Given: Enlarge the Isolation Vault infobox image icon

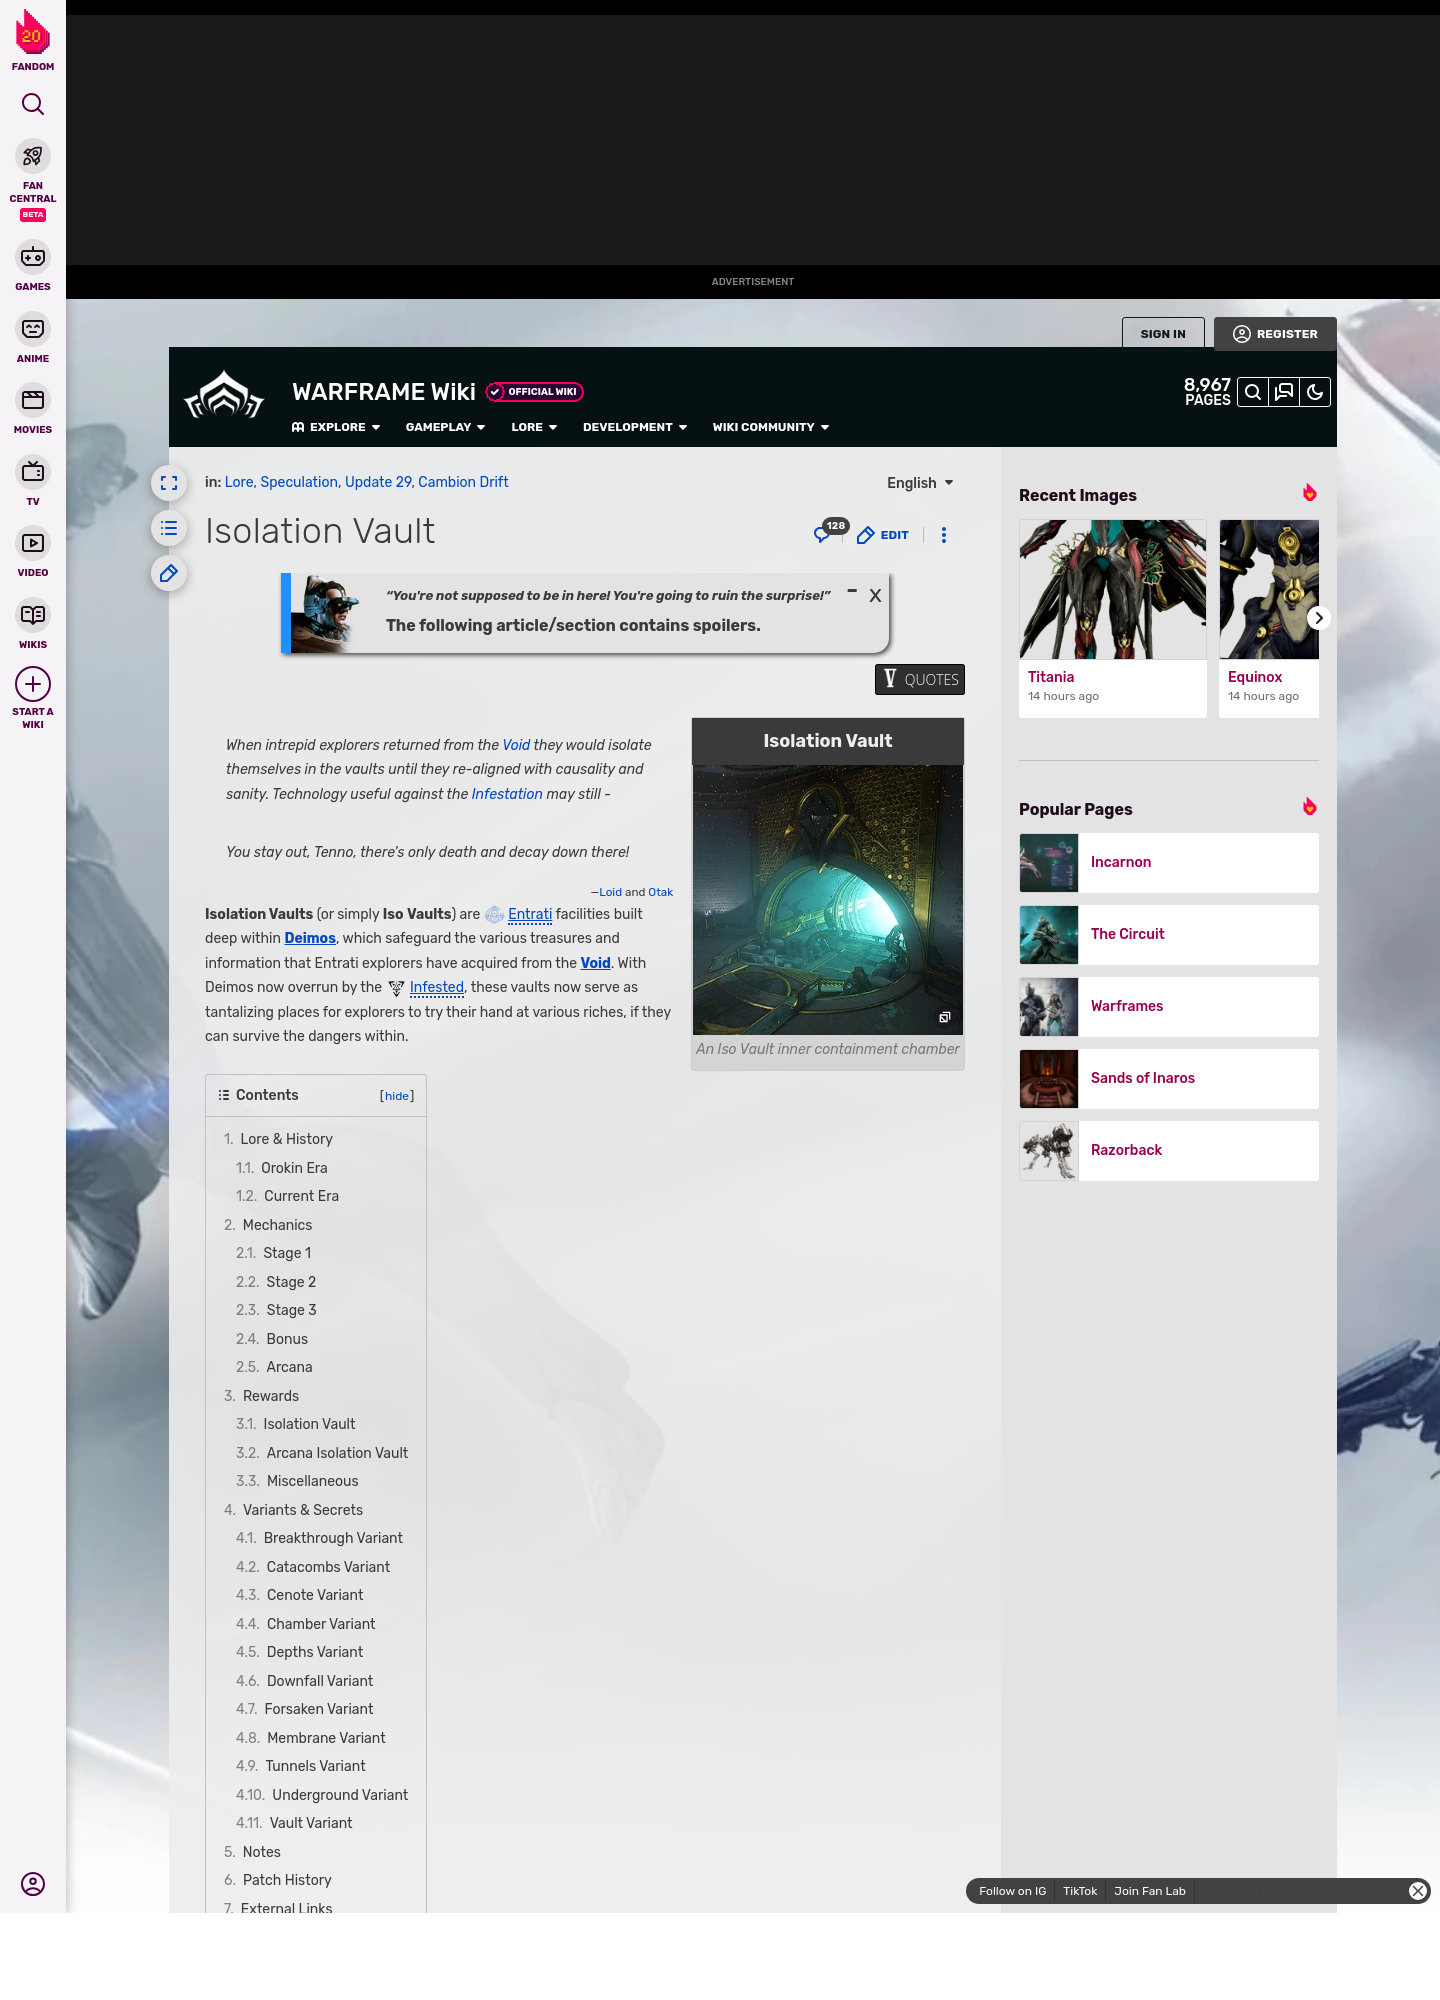Looking at the screenshot, I should click(944, 1017).
